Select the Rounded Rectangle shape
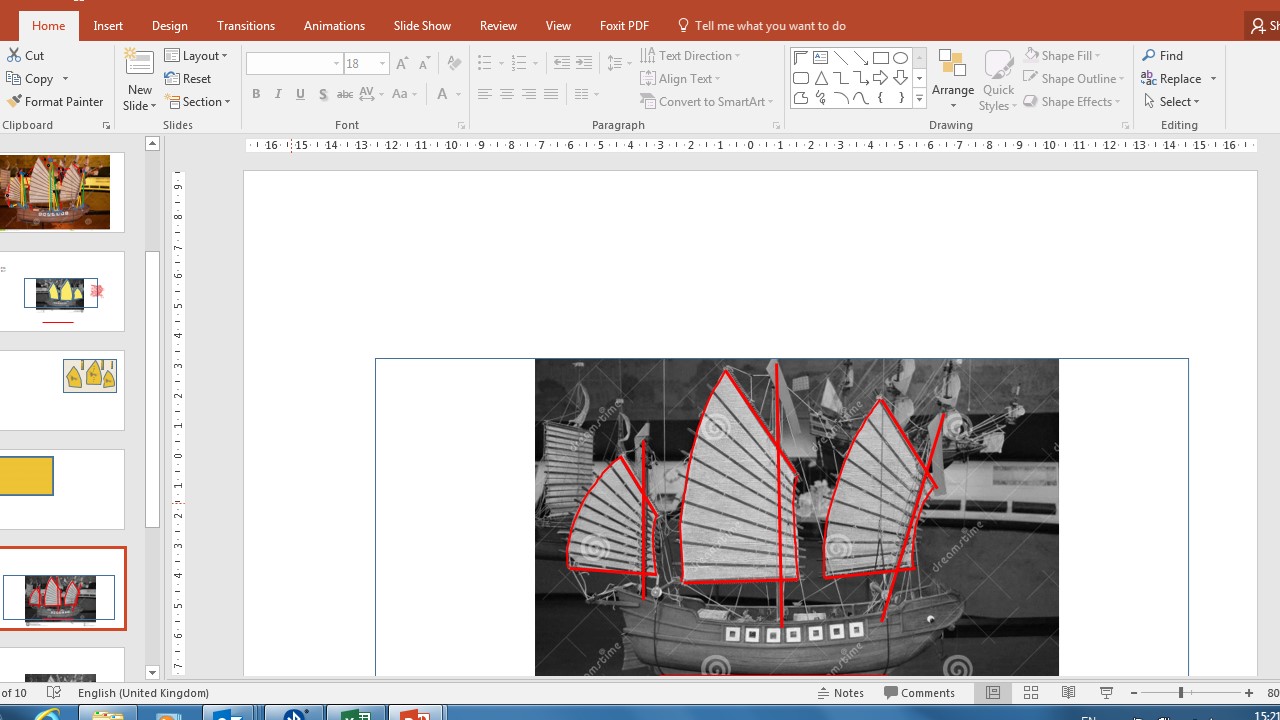Image resolution: width=1280 pixels, height=720 pixels. coord(801,78)
